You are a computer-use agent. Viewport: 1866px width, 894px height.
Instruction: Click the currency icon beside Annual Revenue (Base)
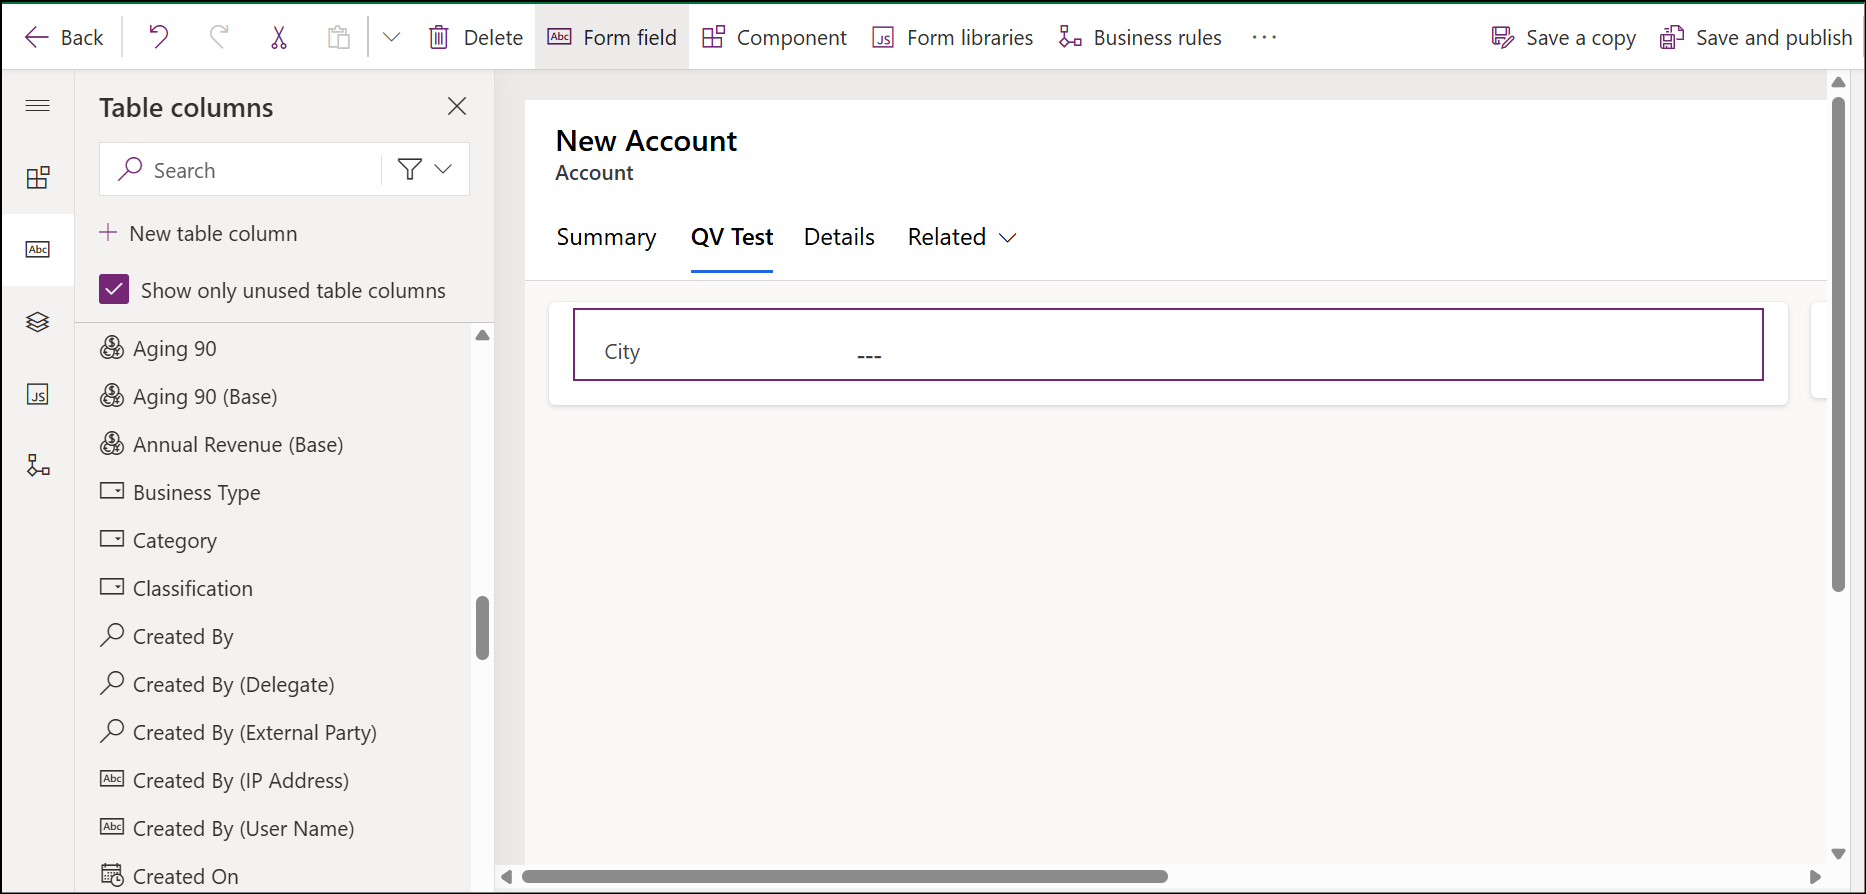tap(112, 443)
